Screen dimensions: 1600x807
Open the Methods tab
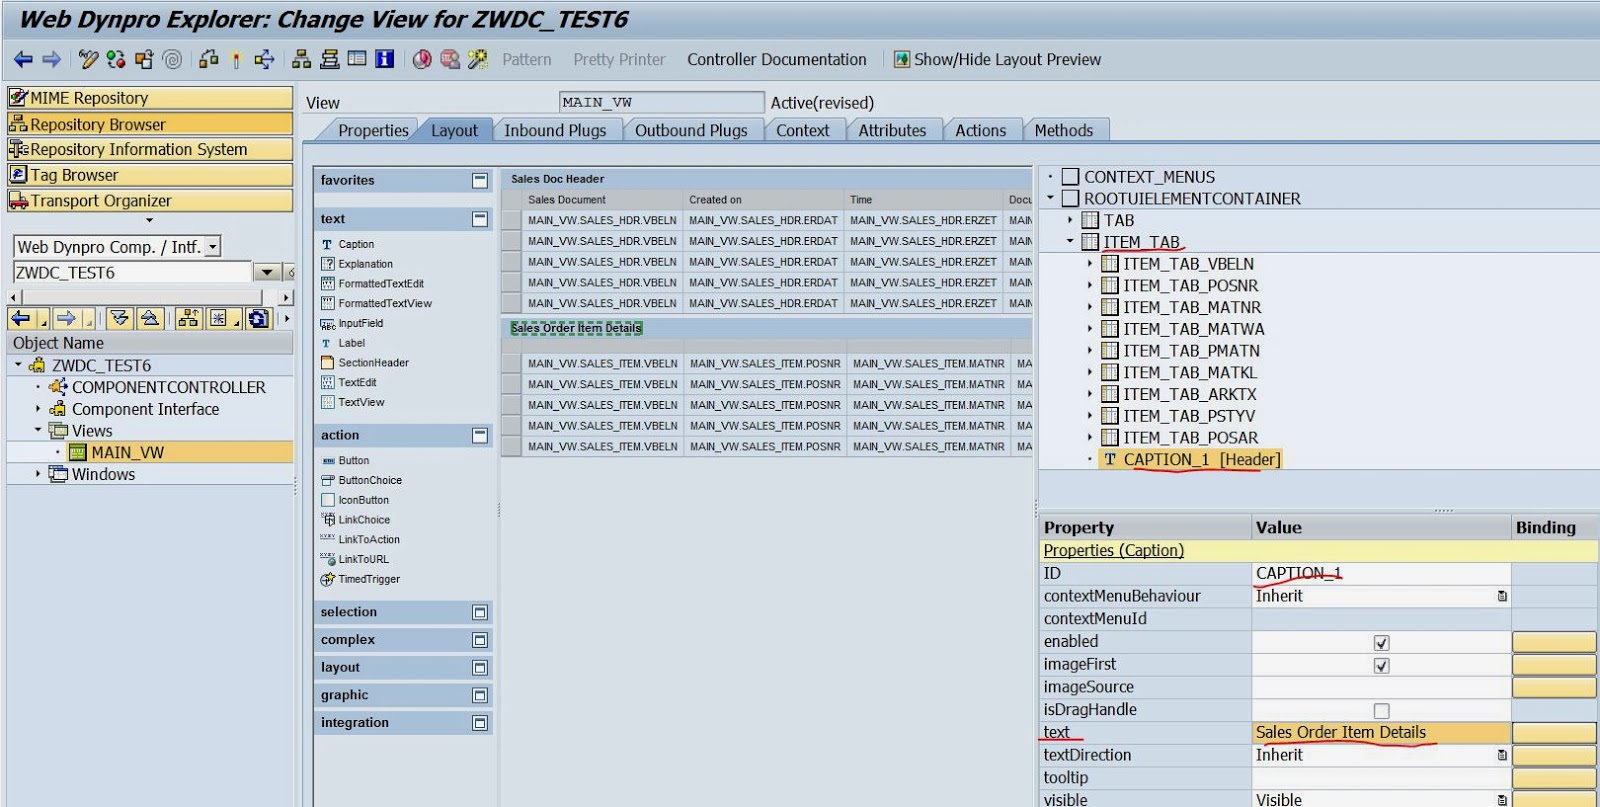pyautogui.click(x=1063, y=131)
